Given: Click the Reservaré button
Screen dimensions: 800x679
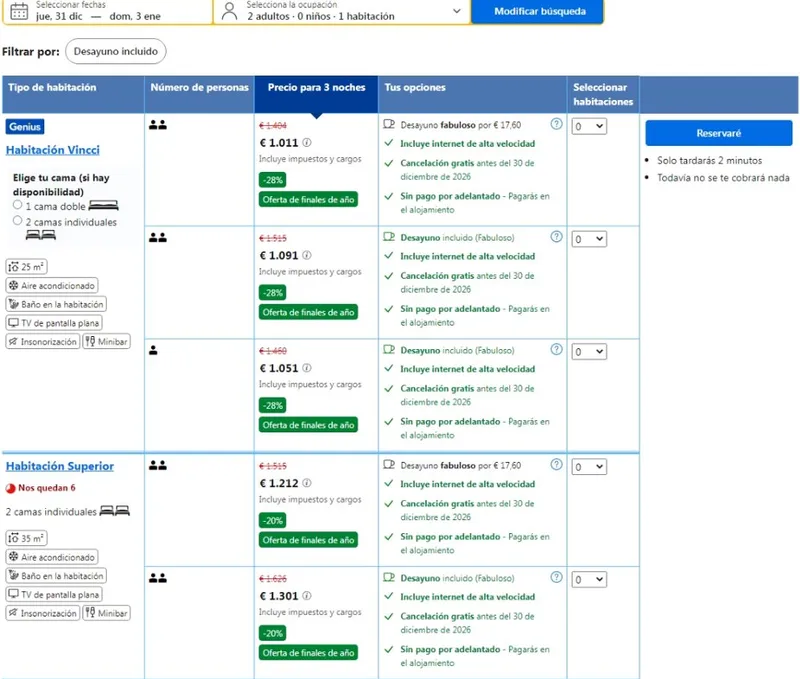Looking at the screenshot, I should 718,133.
